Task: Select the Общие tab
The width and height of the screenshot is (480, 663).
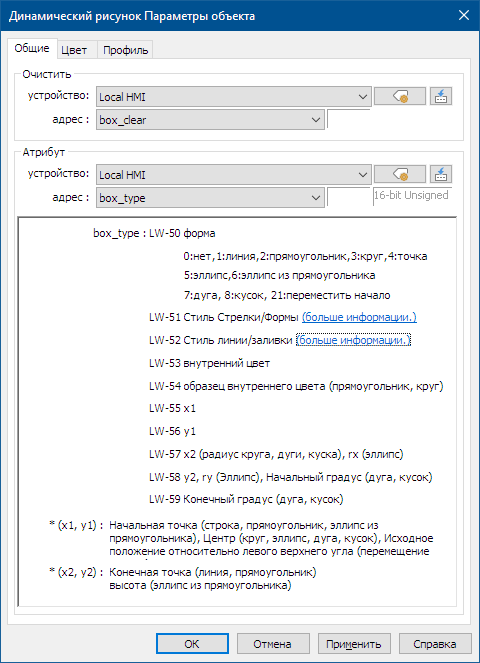Action: pos(32,48)
